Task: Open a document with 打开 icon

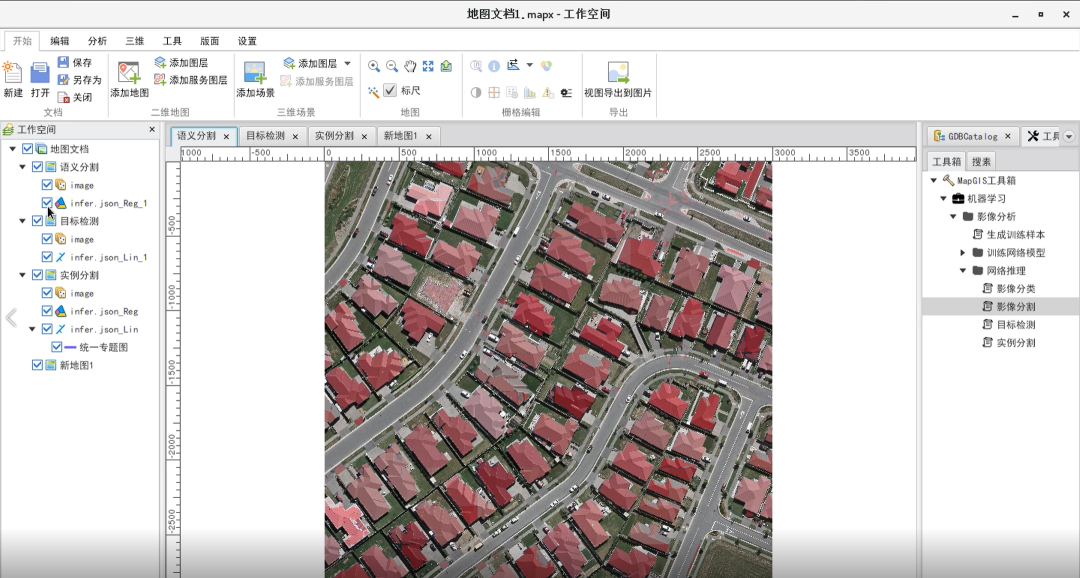Action: click(x=40, y=72)
